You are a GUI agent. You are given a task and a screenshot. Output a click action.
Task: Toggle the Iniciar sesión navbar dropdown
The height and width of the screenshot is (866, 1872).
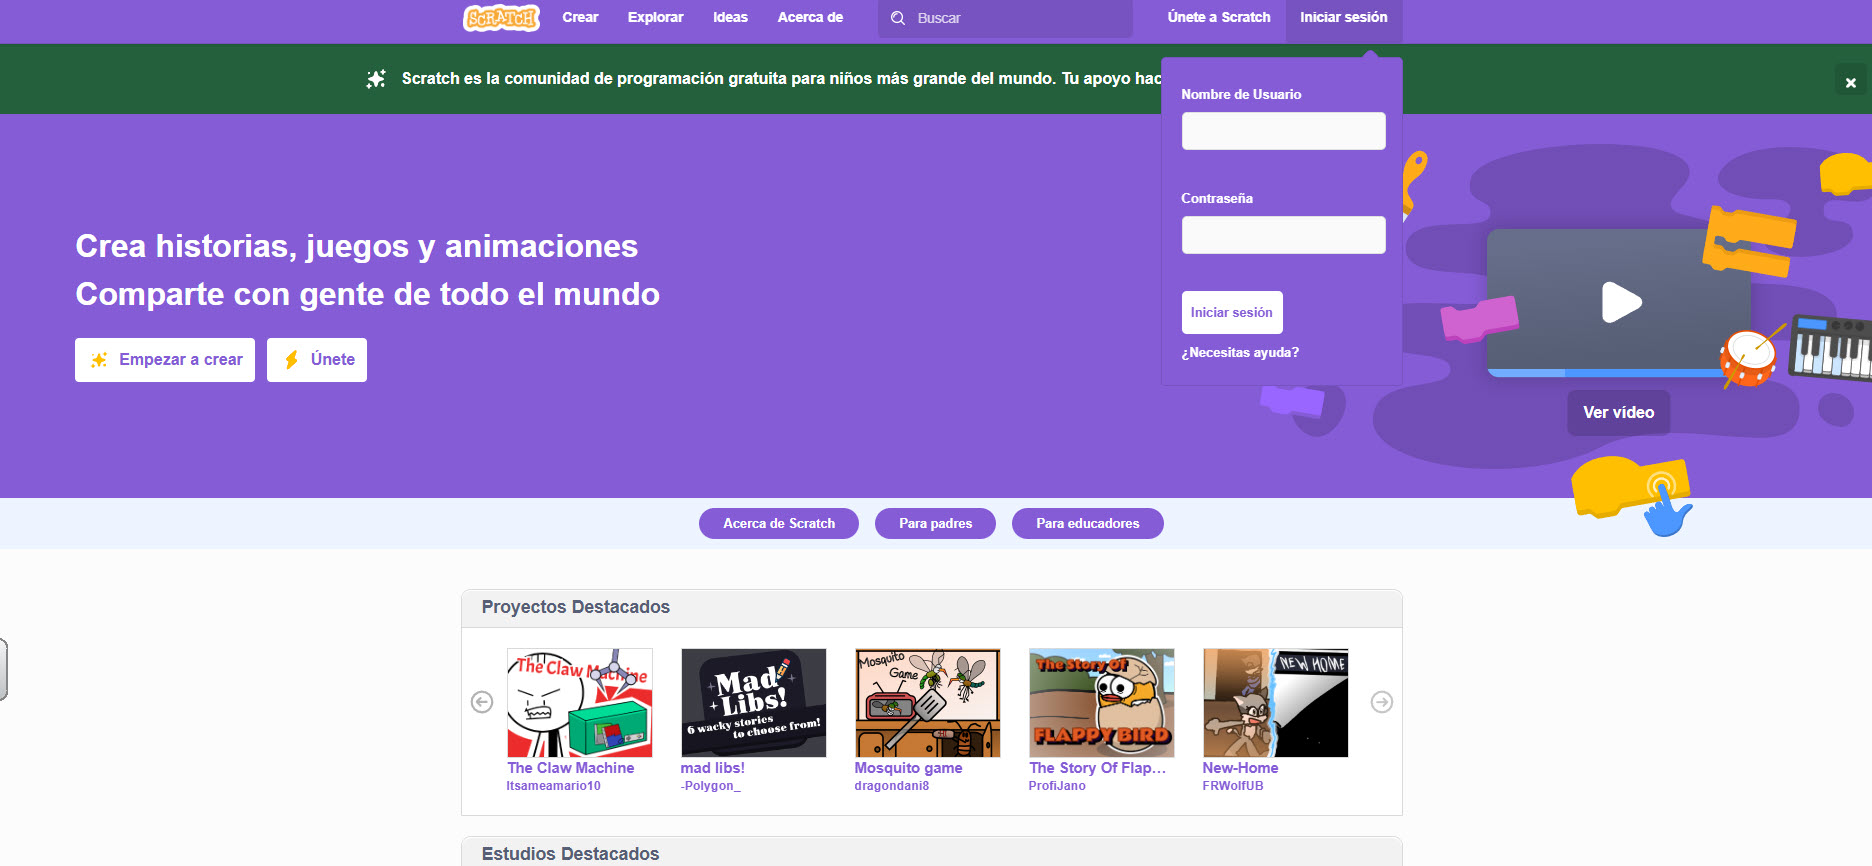[1344, 17]
